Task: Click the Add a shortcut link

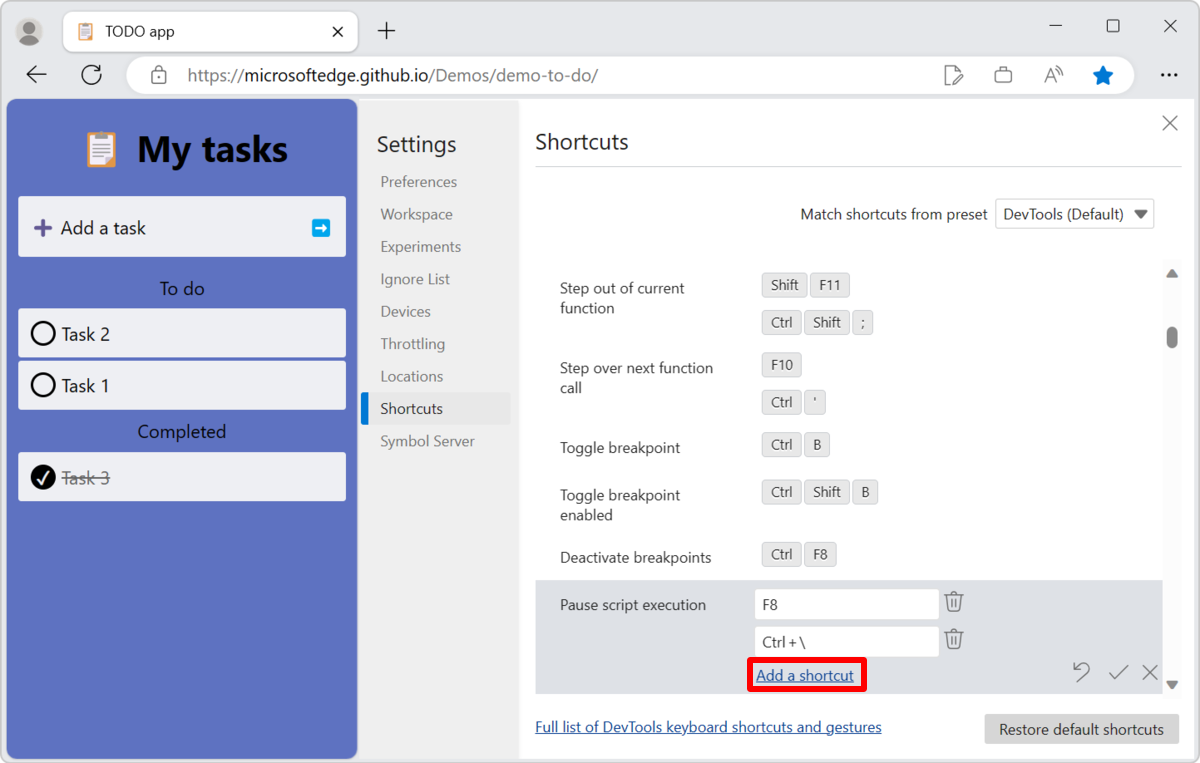Action: [x=806, y=675]
